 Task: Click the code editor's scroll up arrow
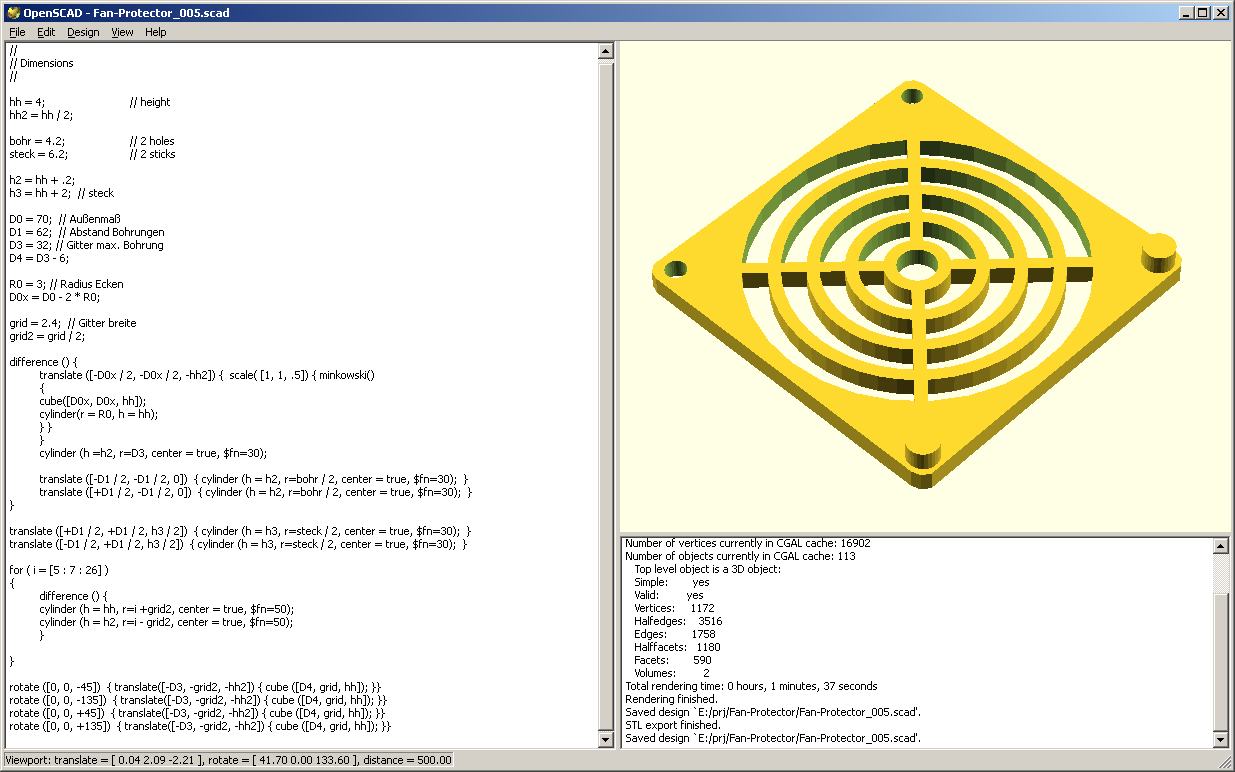coord(605,51)
